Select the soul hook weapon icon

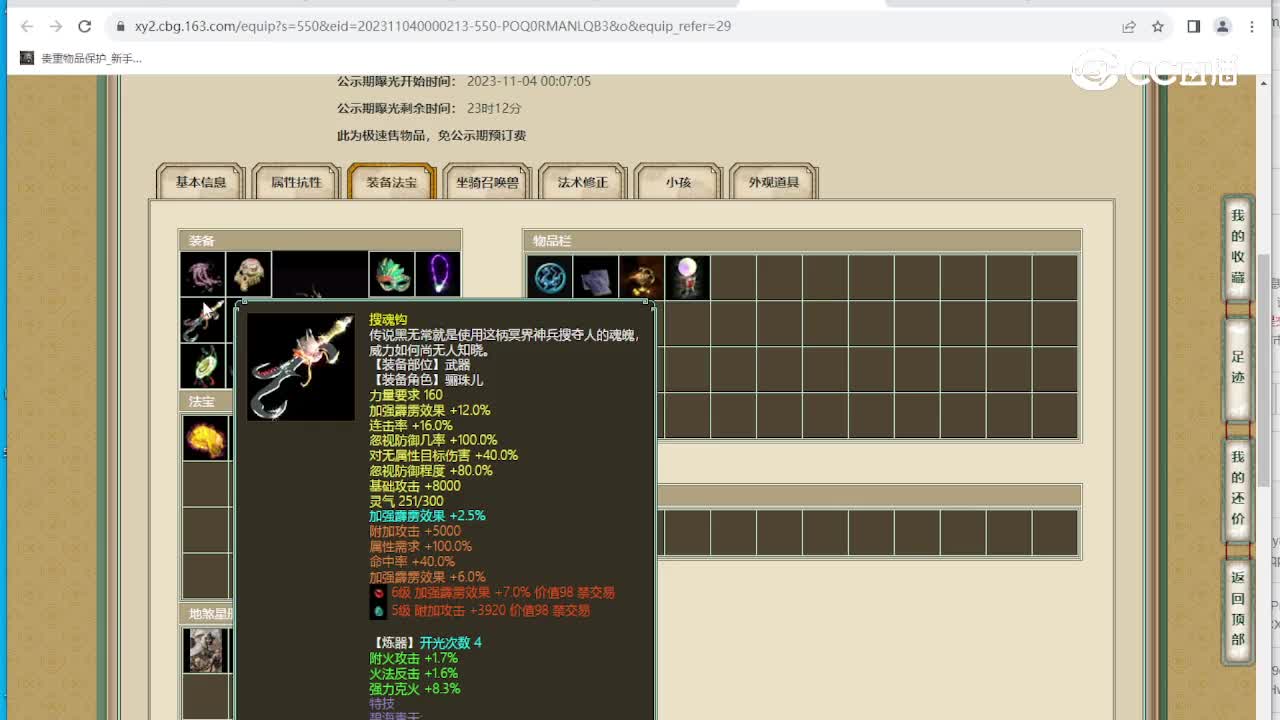pyautogui.click(x=203, y=320)
